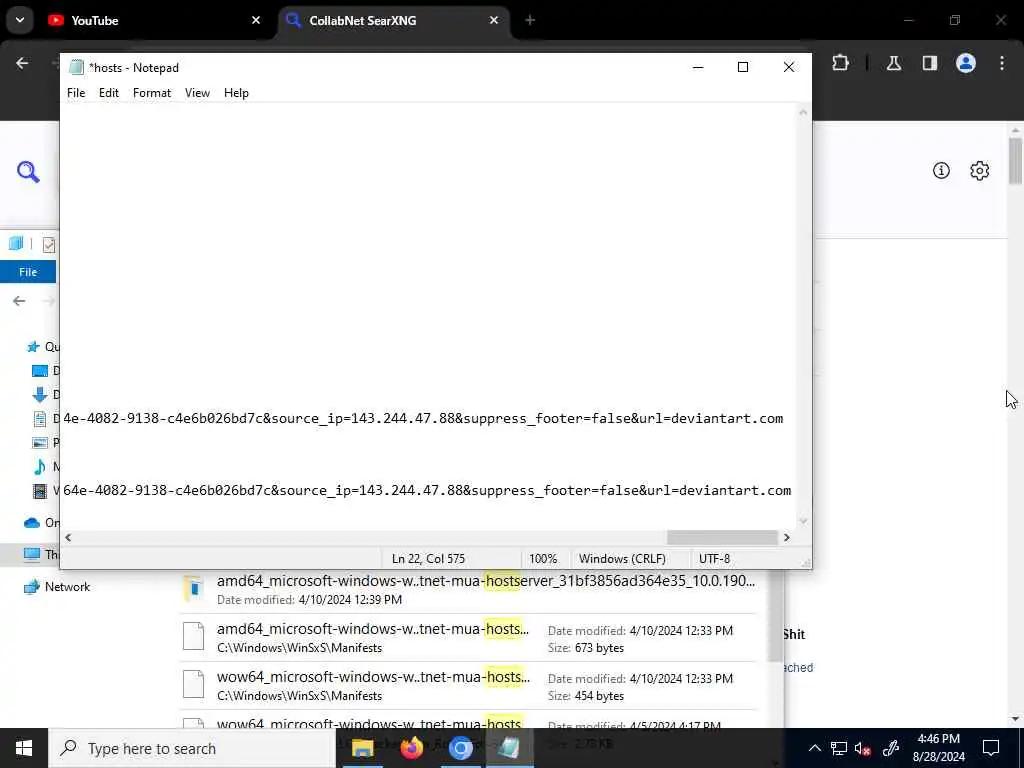Open browser tab search dropdown
1024x768 pixels.
tap(20, 20)
